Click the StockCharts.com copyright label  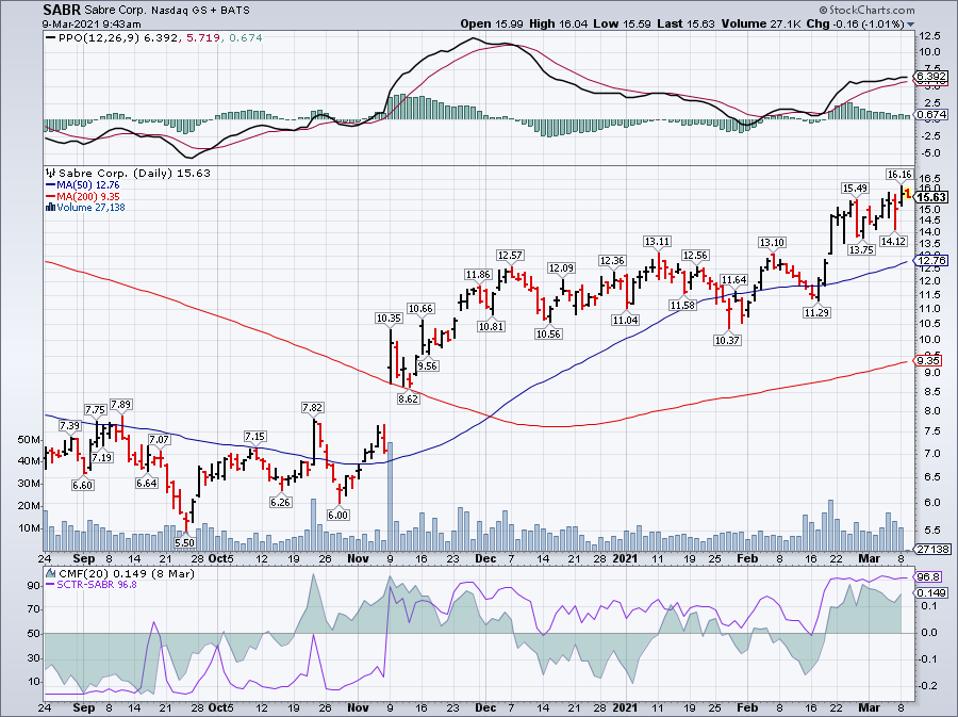(x=868, y=10)
